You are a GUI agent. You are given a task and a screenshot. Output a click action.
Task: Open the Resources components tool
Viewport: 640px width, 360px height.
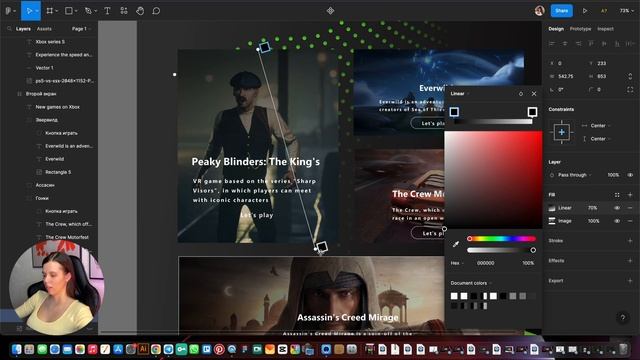[124, 11]
